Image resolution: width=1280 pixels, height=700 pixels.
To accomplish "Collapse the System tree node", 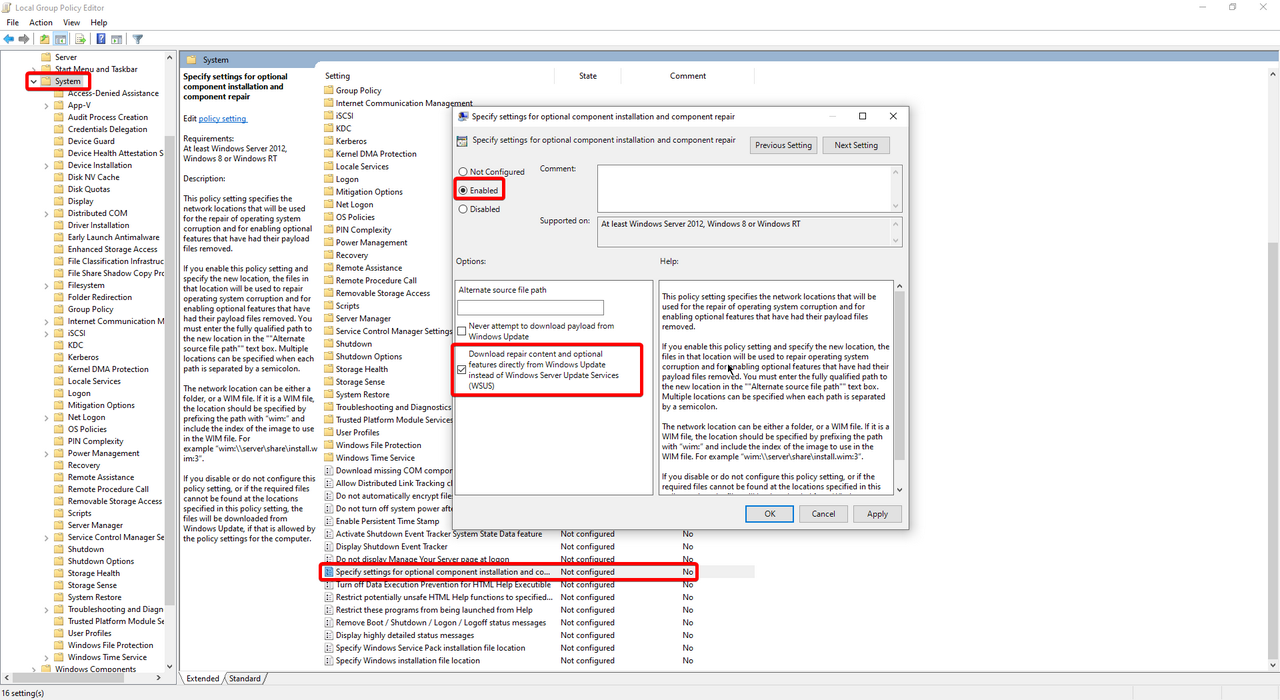I will [34, 81].
